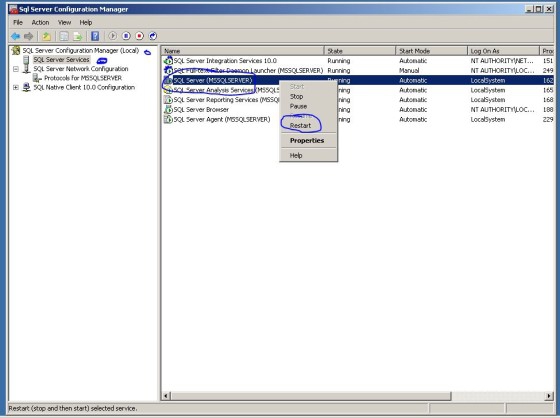Sort by the Start Mode column header
Image resolution: width=560 pixels, height=418 pixels.
(431, 51)
